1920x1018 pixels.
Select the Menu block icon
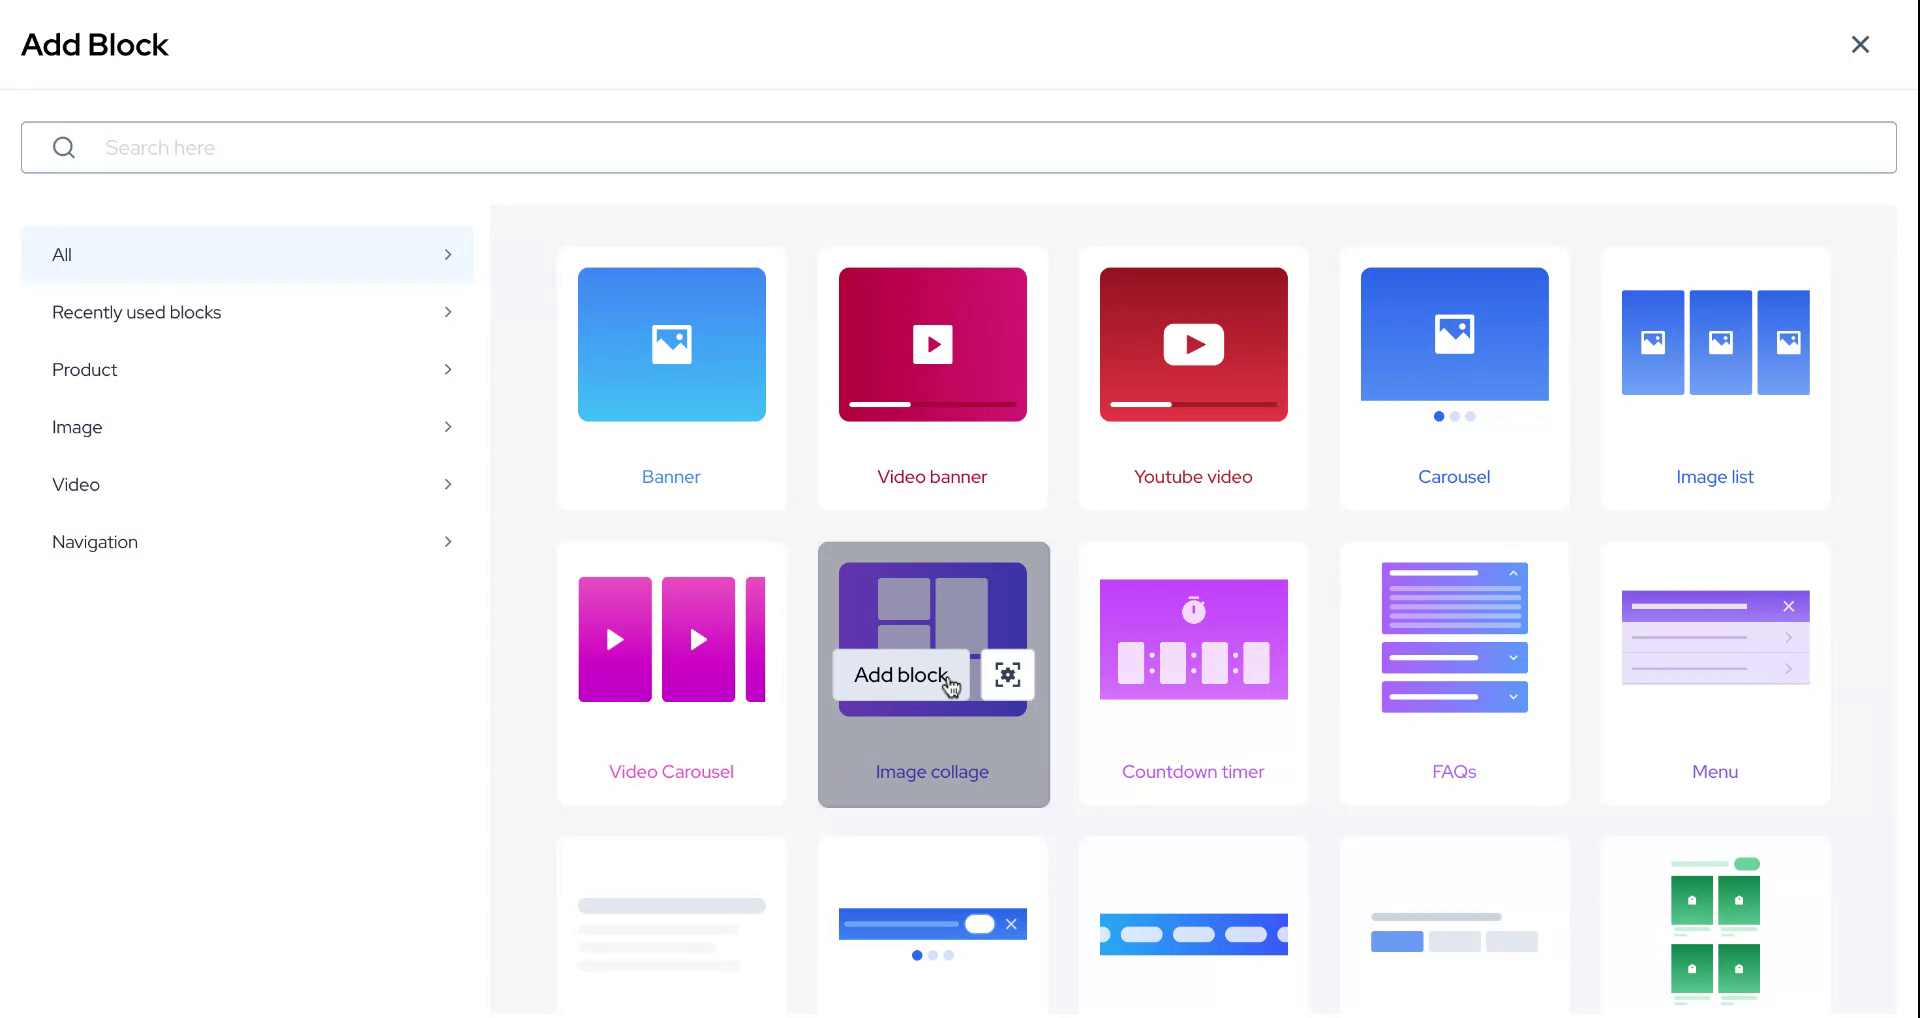(1716, 637)
